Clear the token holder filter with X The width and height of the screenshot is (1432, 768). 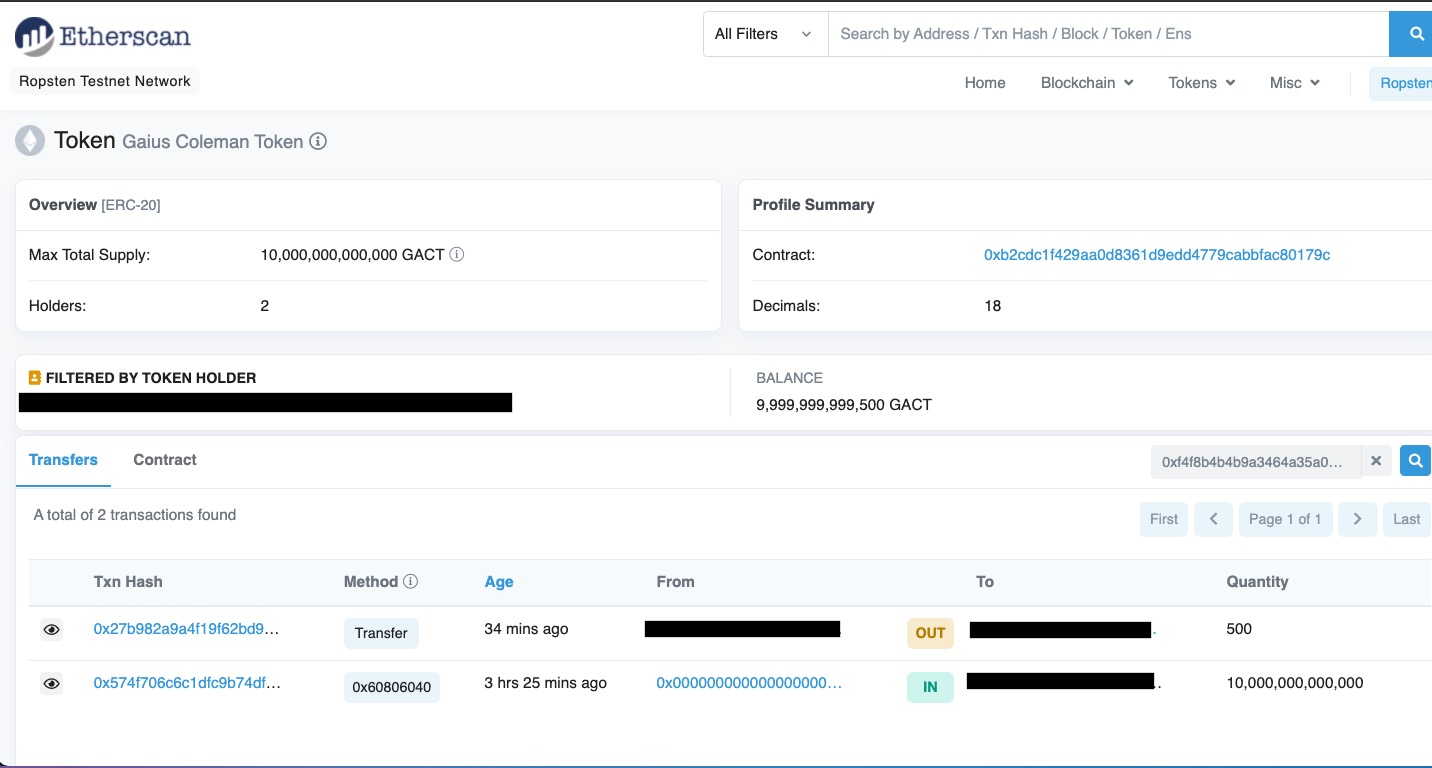click(x=1376, y=461)
